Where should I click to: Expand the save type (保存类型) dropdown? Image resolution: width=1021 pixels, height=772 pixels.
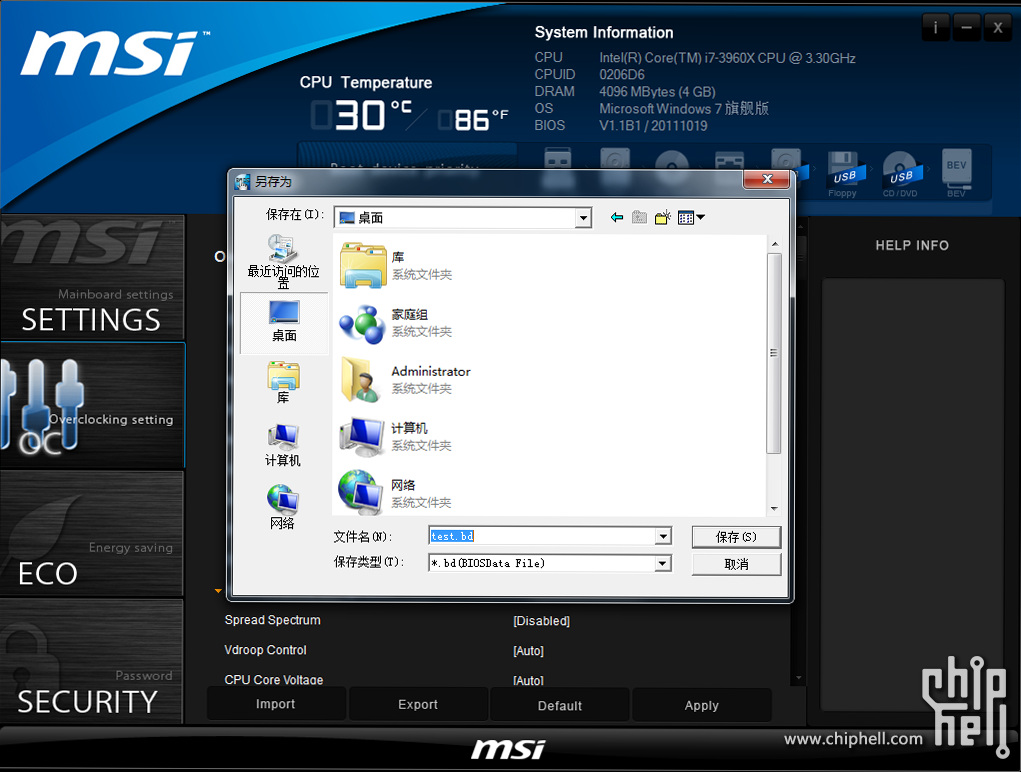pos(663,563)
